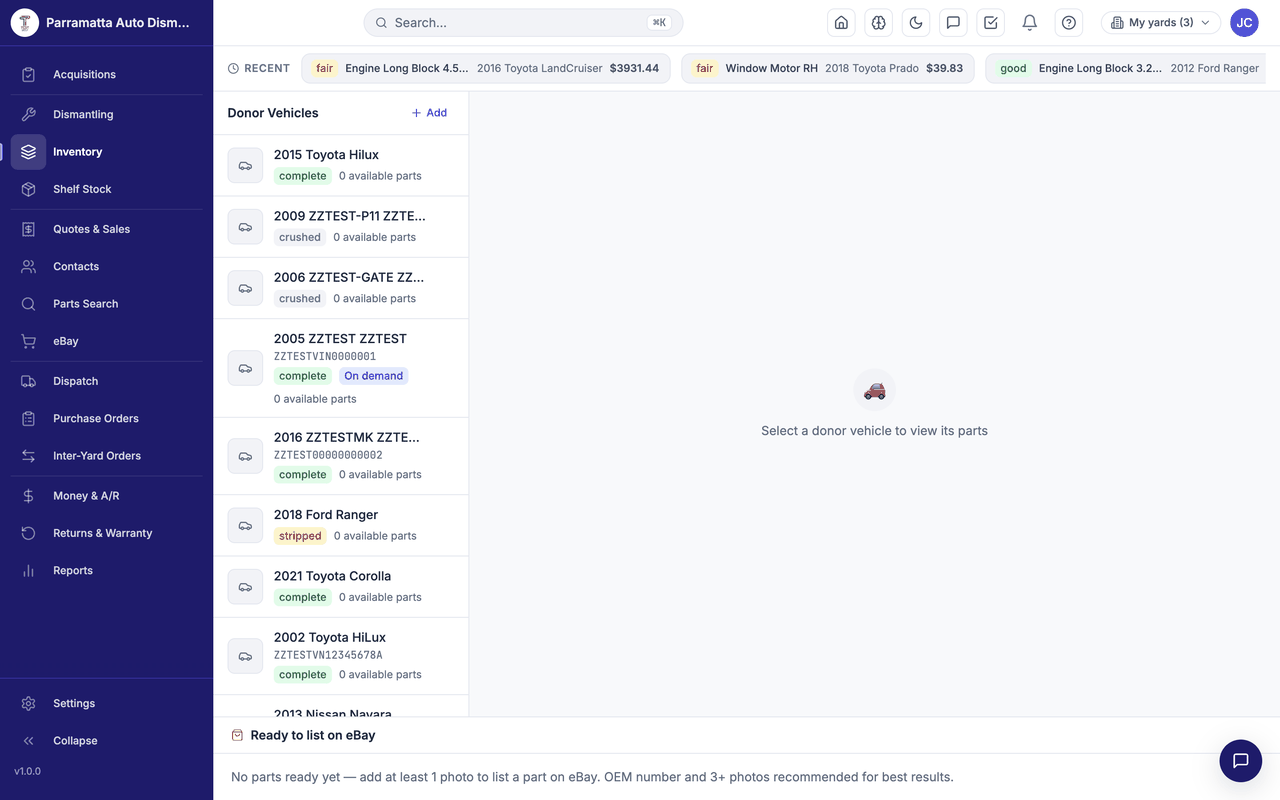Click the Parramatta Auto Dismantlers logo
The height and width of the screenshot is (800, 1280).
(24, 22)
